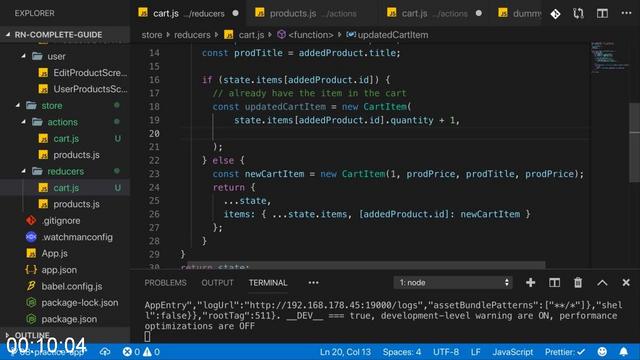Open the notifications bell

tap(623, 351)
